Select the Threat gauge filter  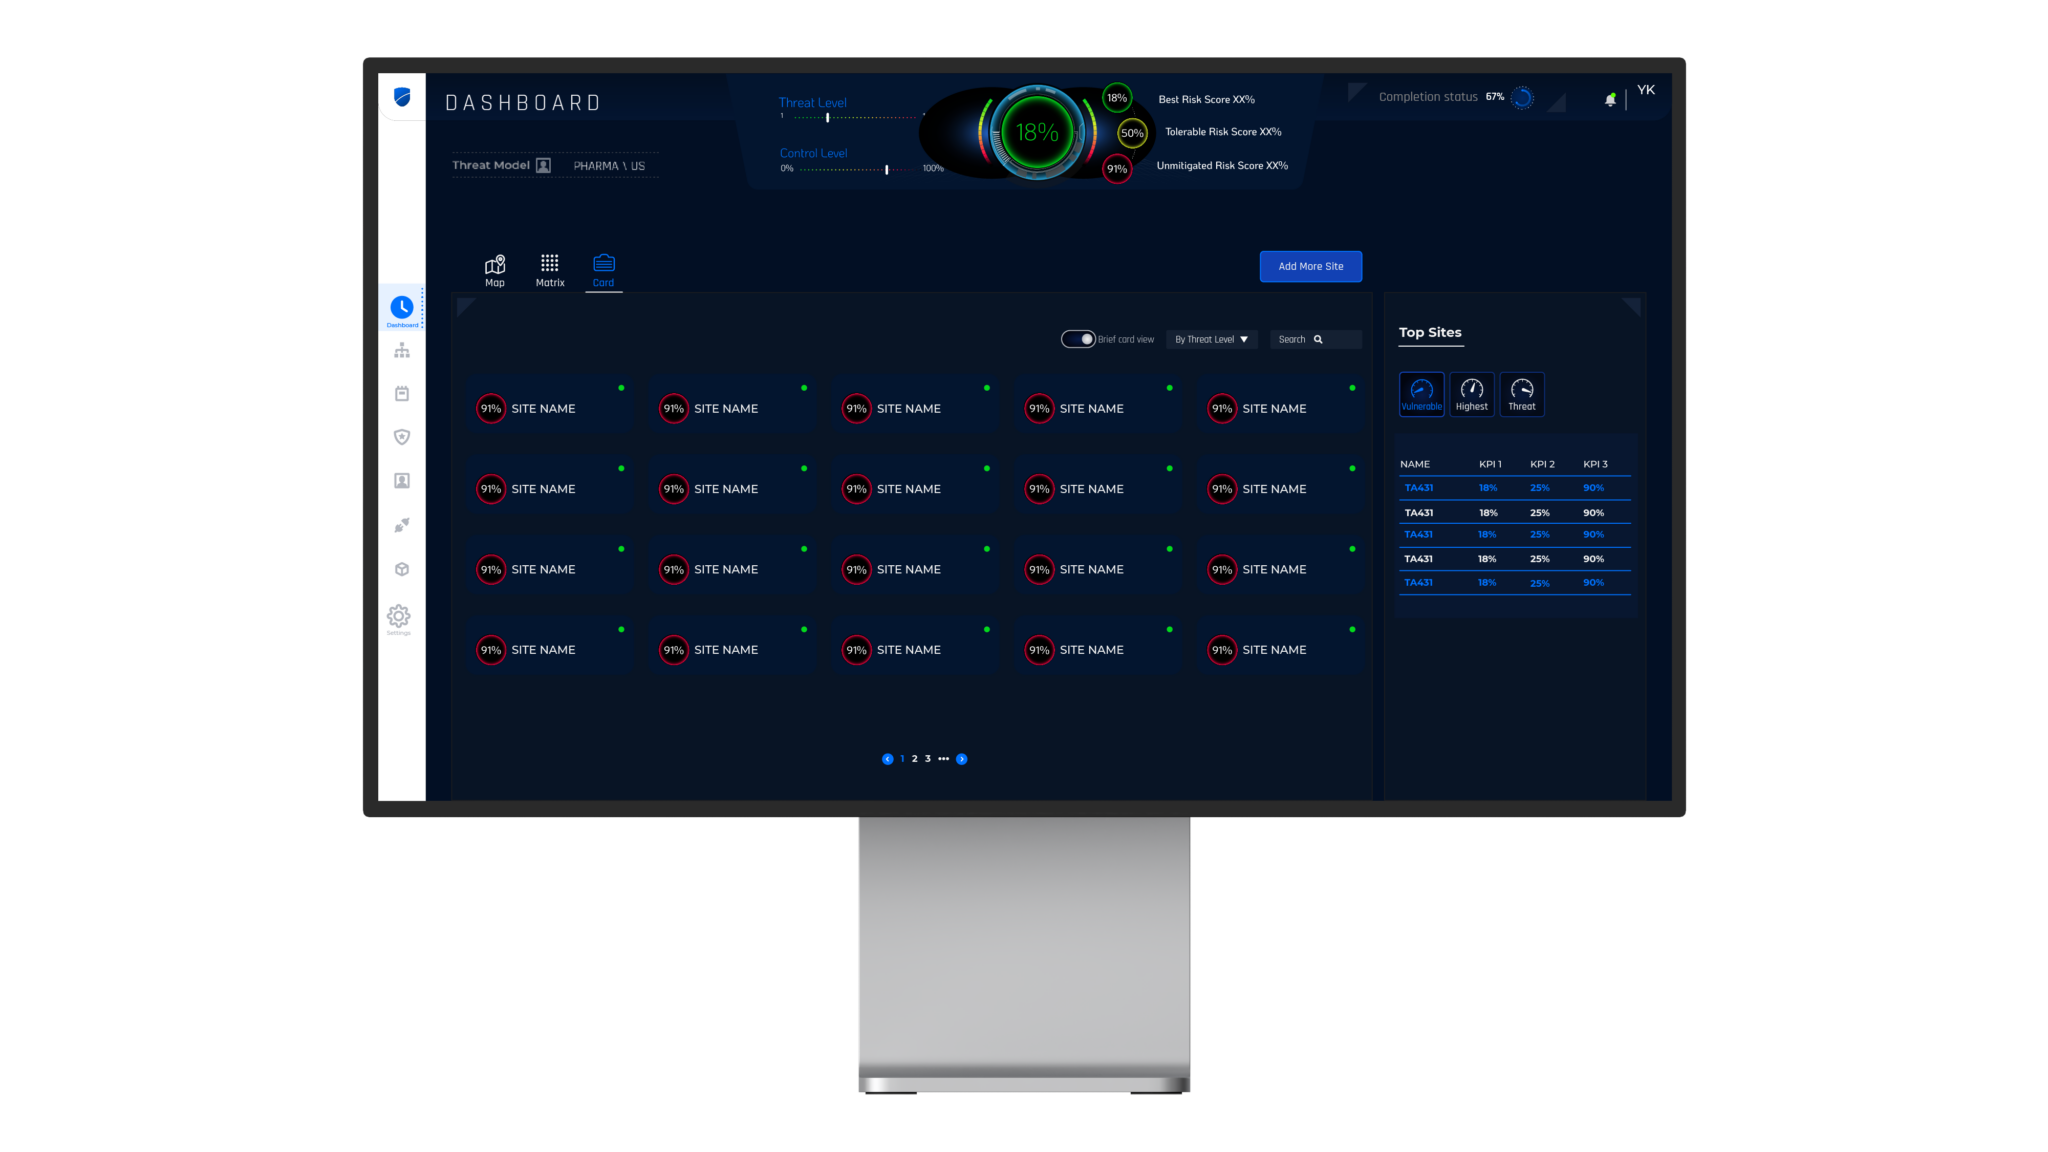(1521, 393)
